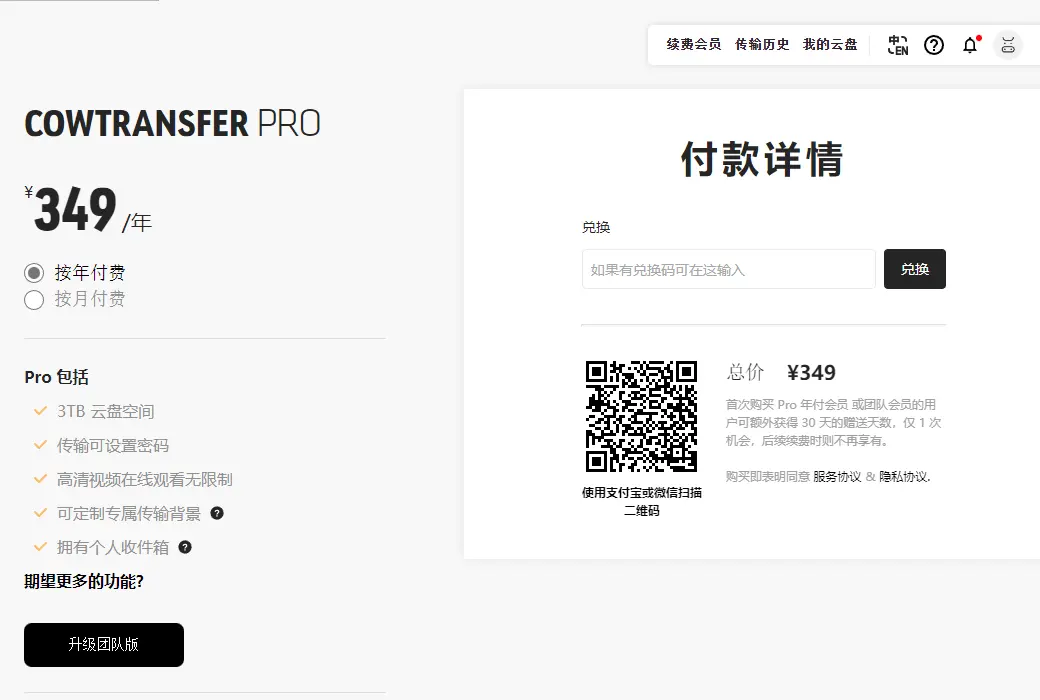Click the payment QR code
The height and width of the screenshot is (700, 1040).
(641, 417)
